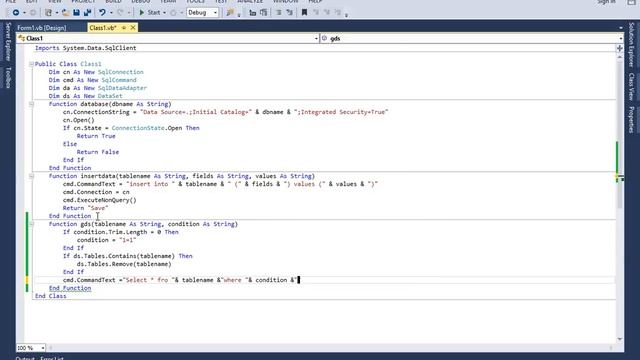The height and width of the screenshot is (360, 640).
Task: Click the Return "Save" line
Action: (x=85, y=208)
